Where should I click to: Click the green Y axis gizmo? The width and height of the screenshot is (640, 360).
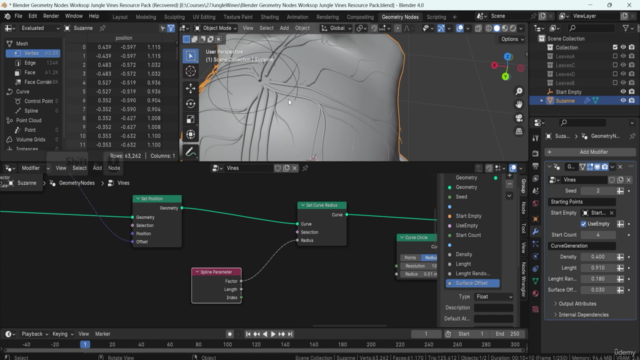pyautogui.click(x=505, y=76)
